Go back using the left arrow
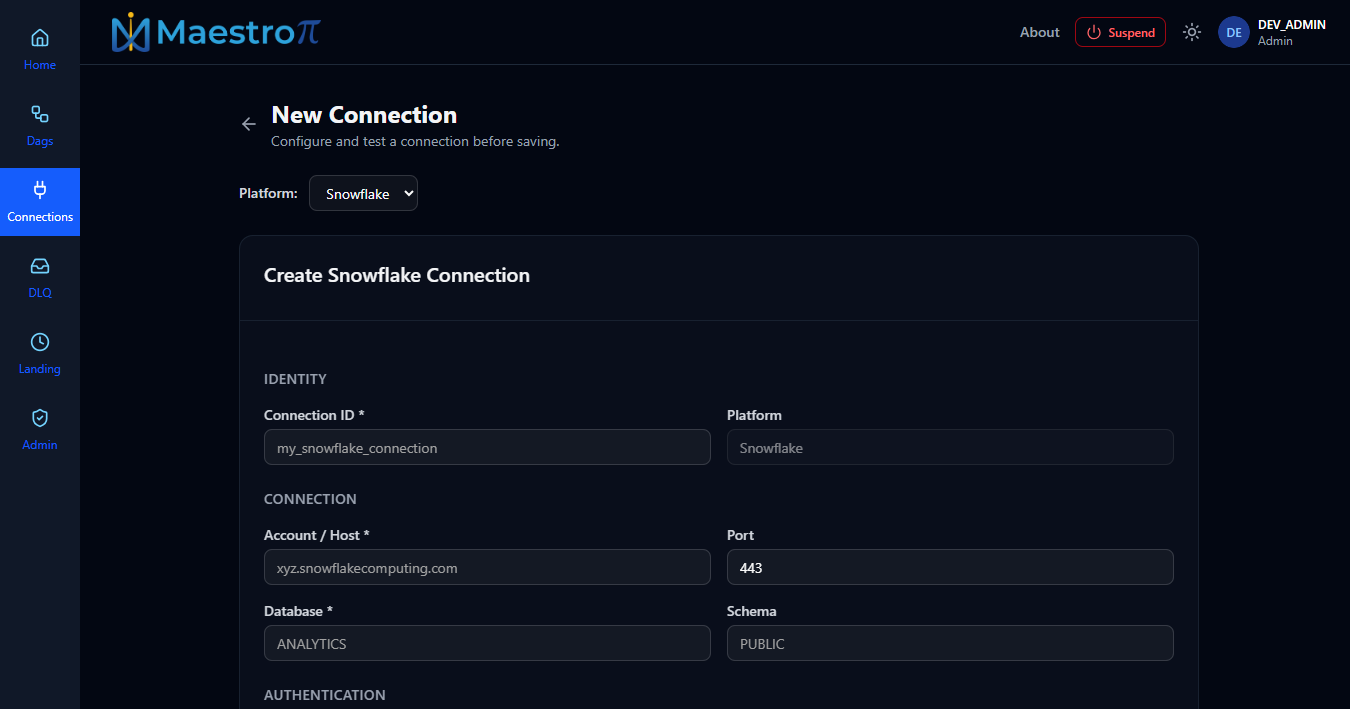Viewport: 1350px width, 709px height. [249, 124]
